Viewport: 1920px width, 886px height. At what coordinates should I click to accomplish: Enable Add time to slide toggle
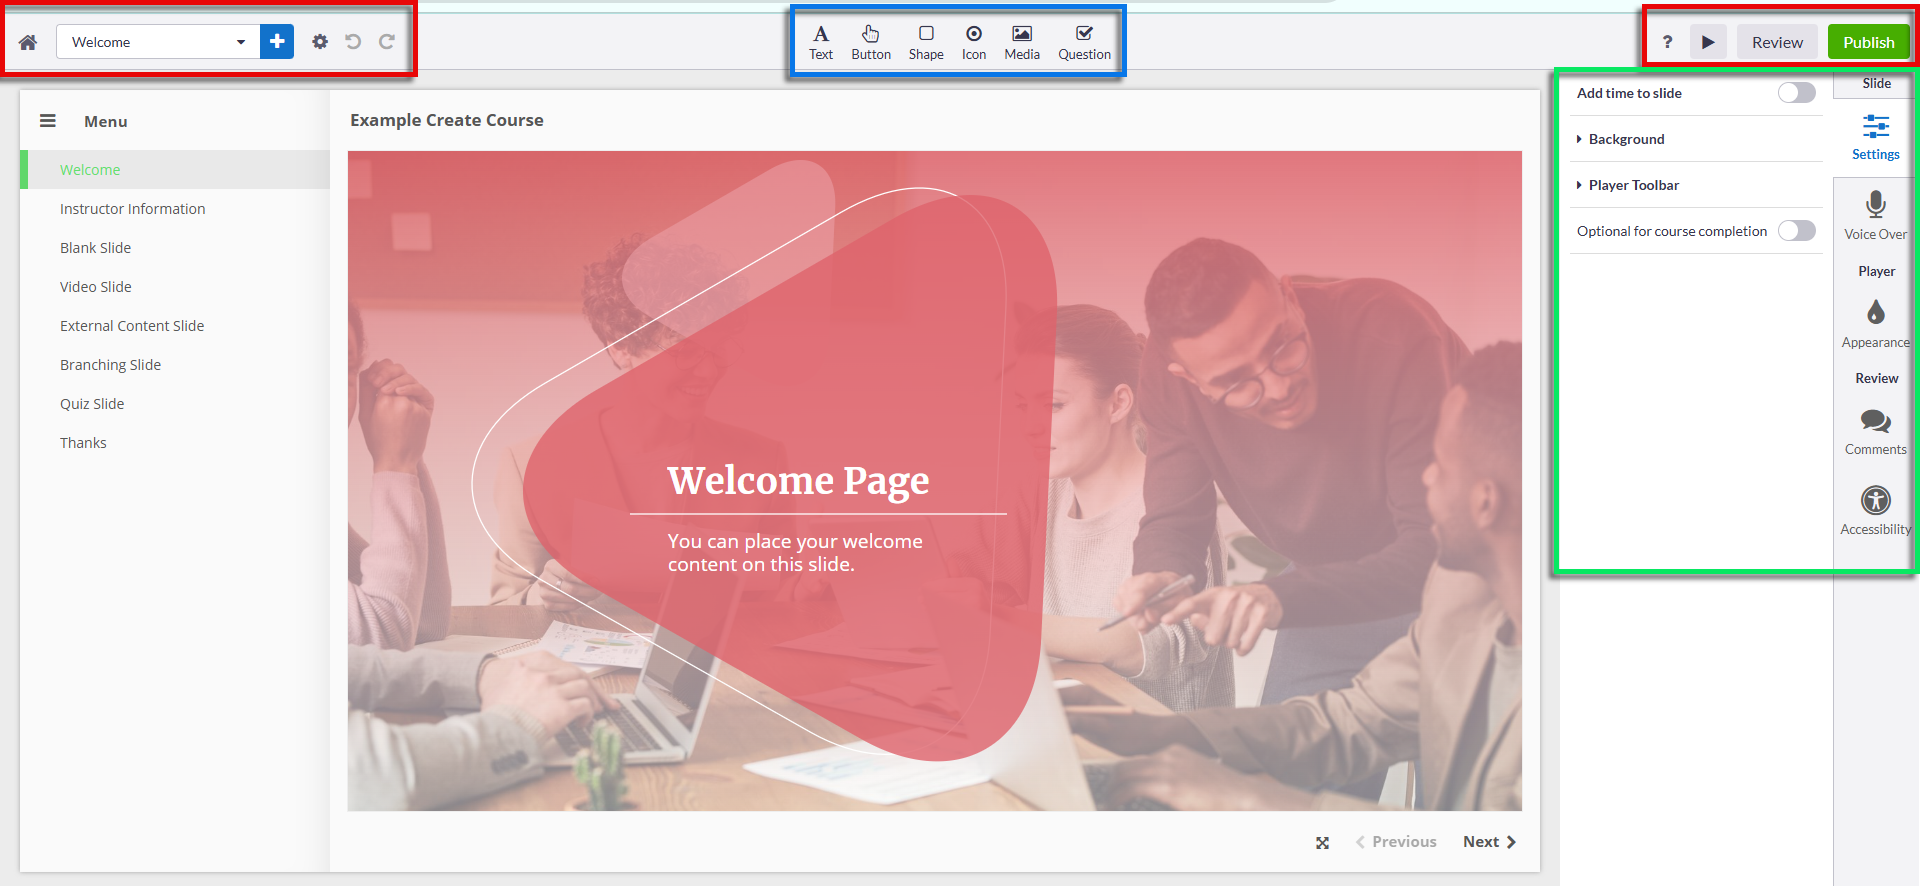pyautogui.click(x=1796, y=93)
